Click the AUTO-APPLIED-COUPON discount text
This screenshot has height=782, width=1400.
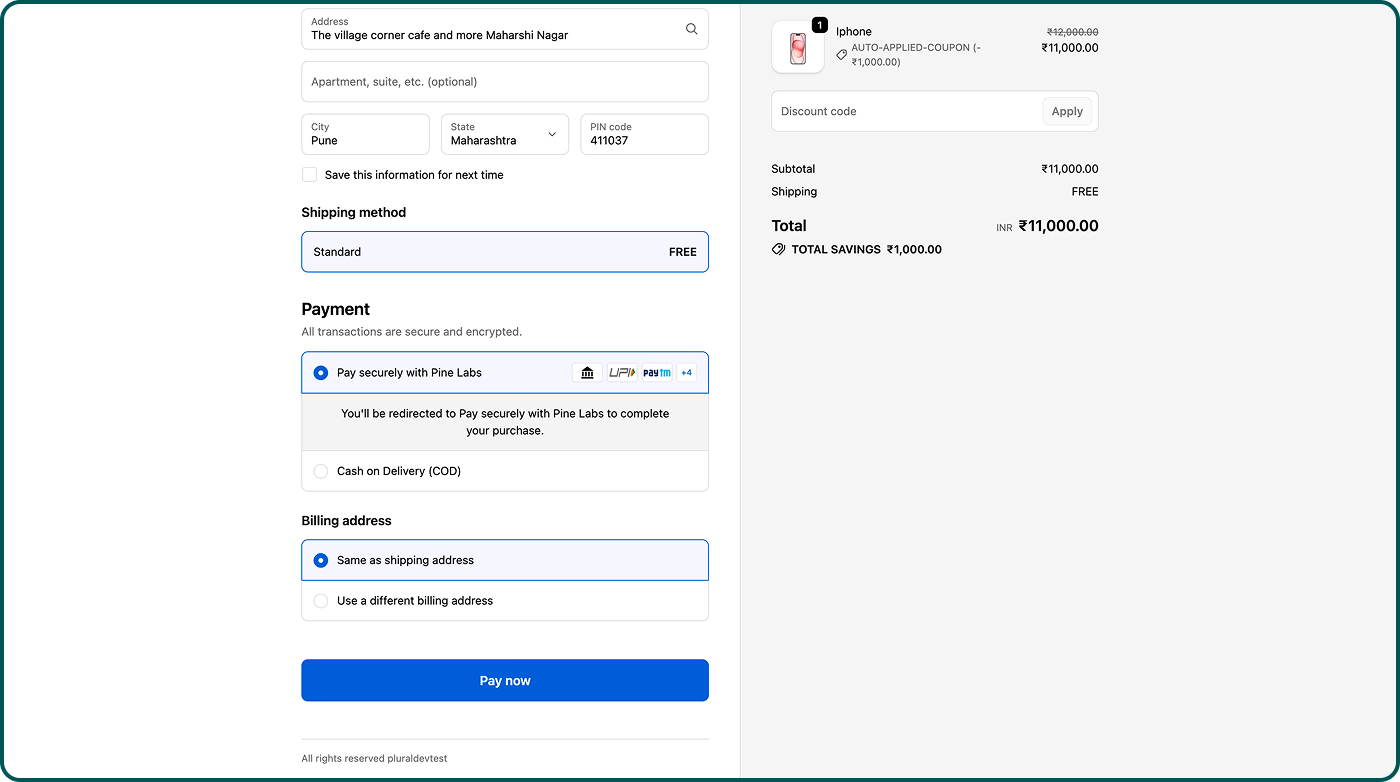(x=916, y=55)
